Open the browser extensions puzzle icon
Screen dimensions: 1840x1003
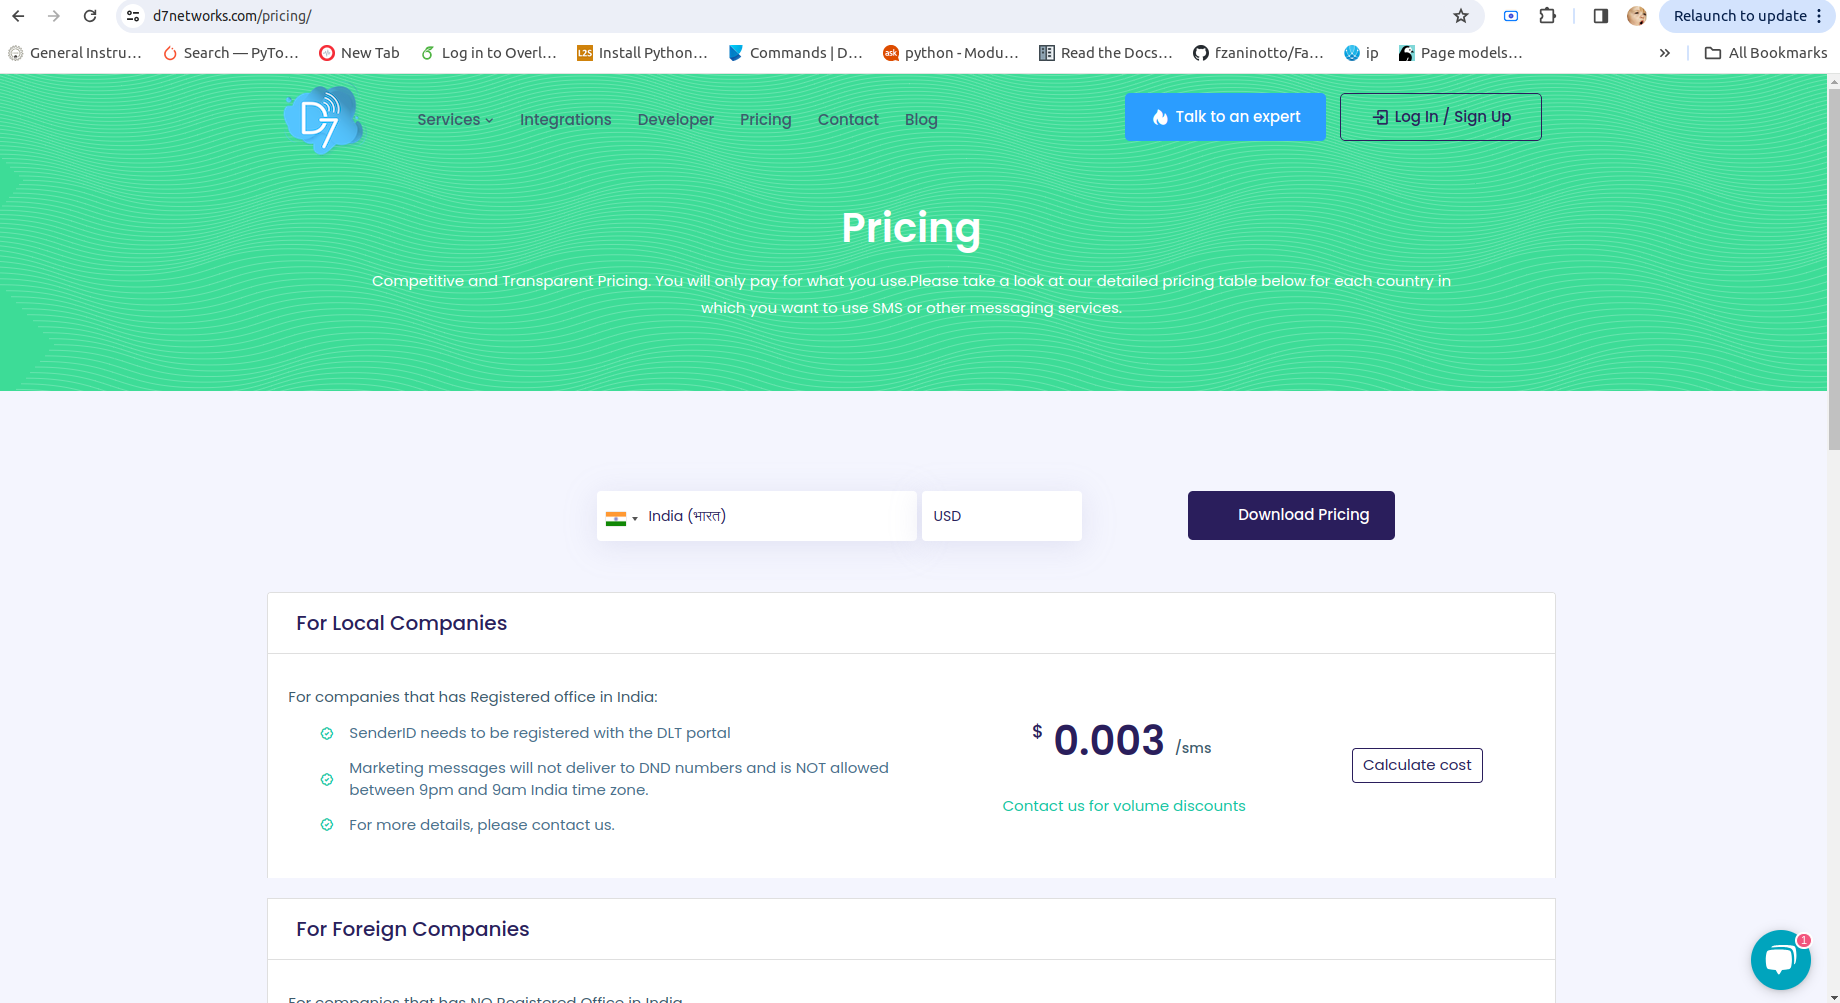pos(1548,16)
